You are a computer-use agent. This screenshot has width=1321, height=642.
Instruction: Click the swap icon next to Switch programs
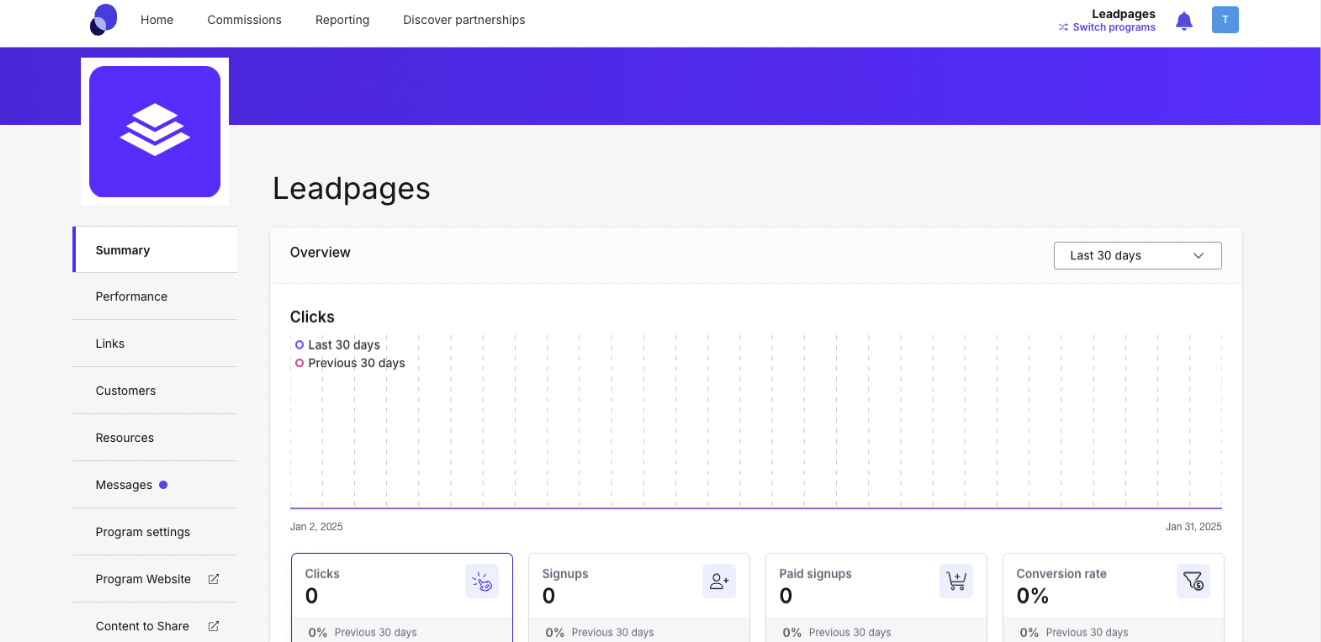point(1061,27)
